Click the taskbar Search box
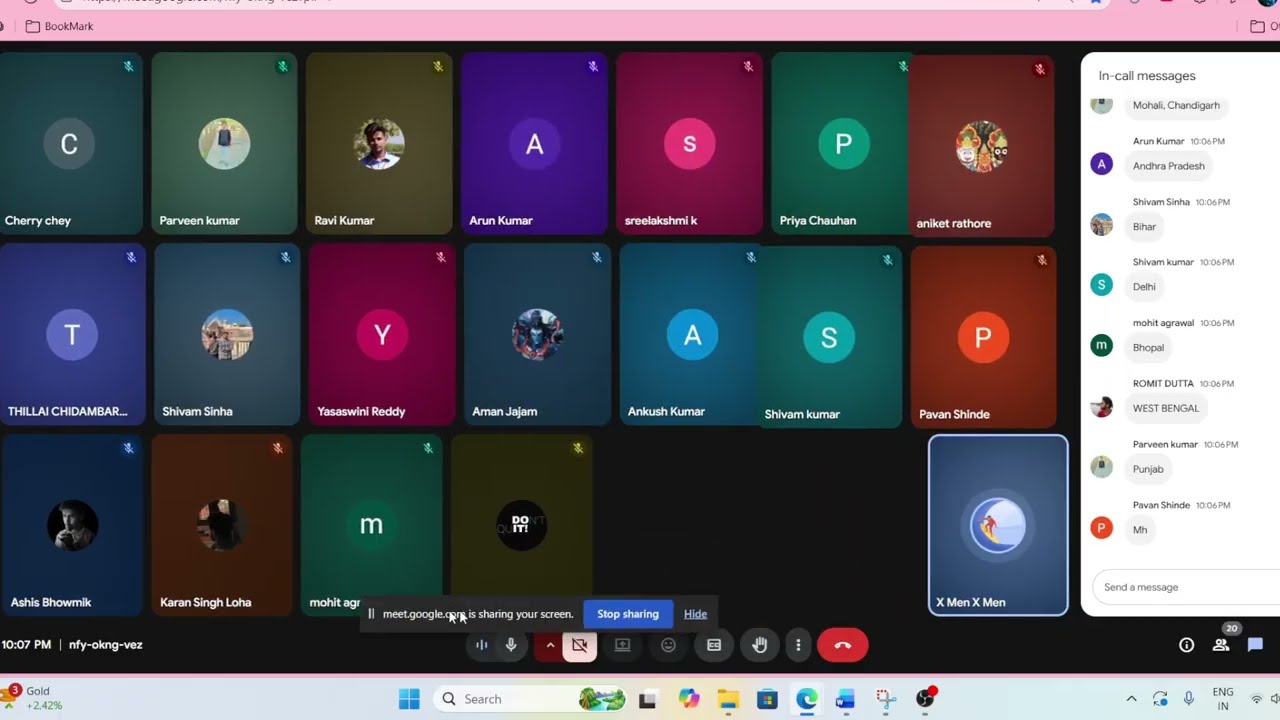 (530, 699)
